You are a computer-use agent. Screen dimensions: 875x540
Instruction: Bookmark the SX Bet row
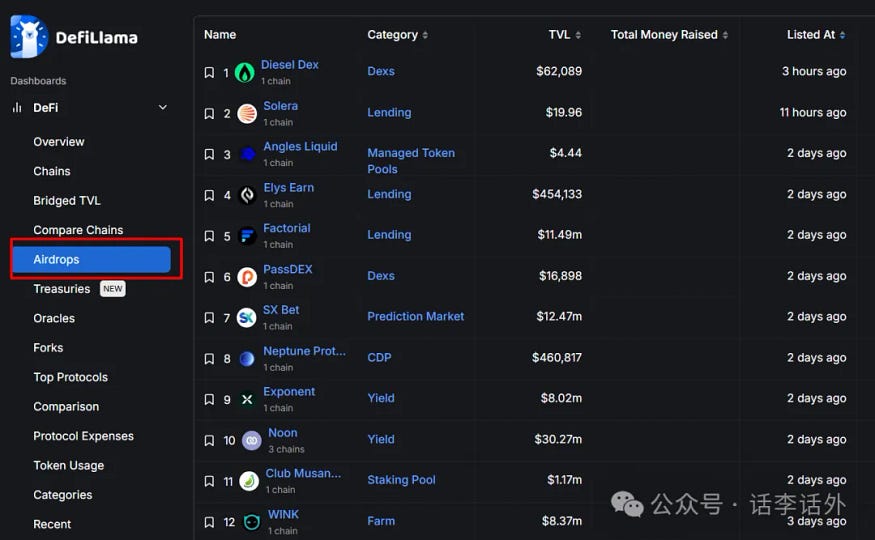(x=209, y=318)
